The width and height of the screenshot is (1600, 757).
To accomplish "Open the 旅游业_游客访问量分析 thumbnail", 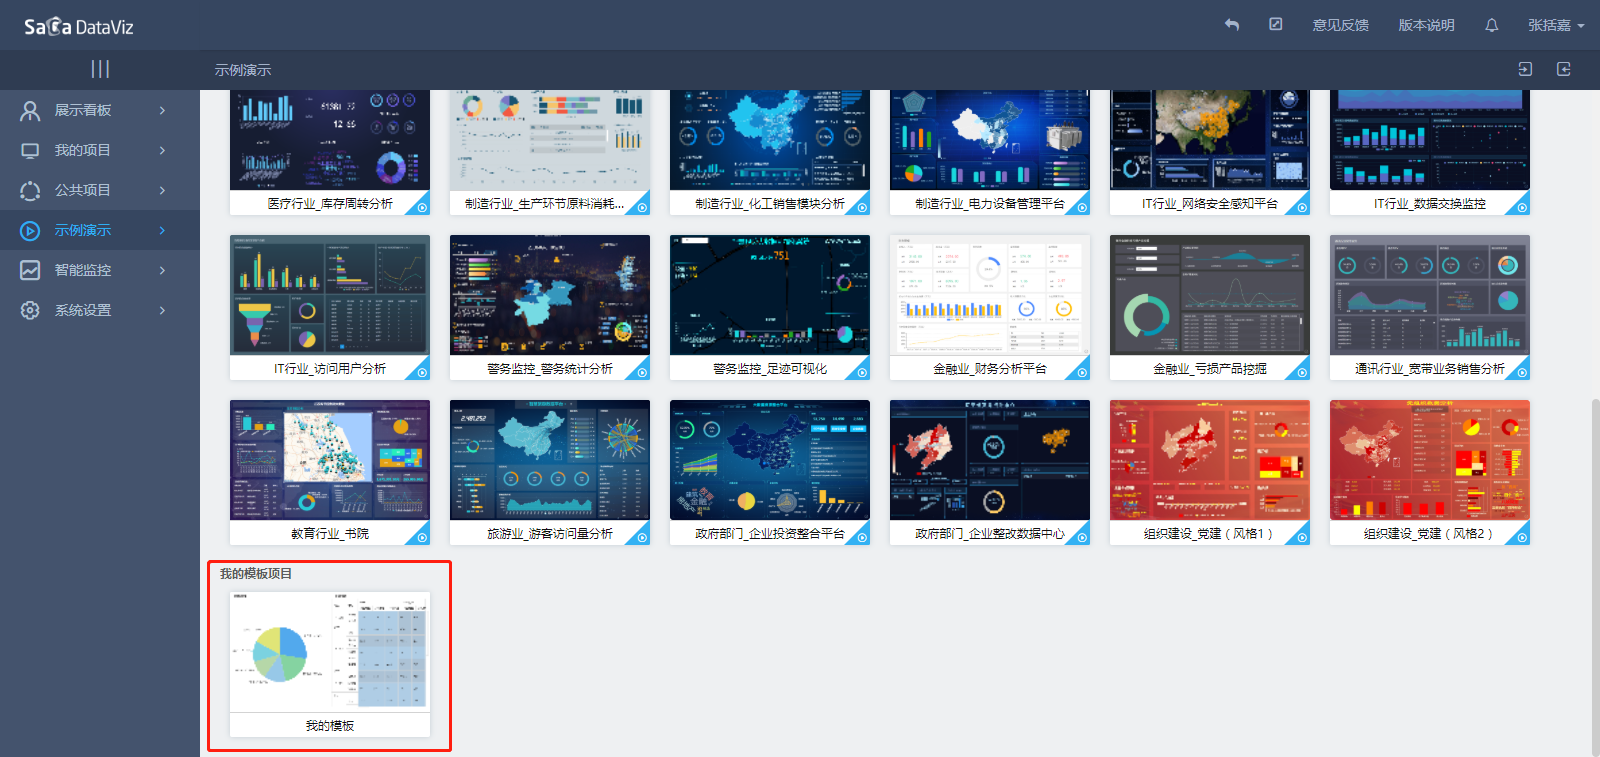I will 550,460.
